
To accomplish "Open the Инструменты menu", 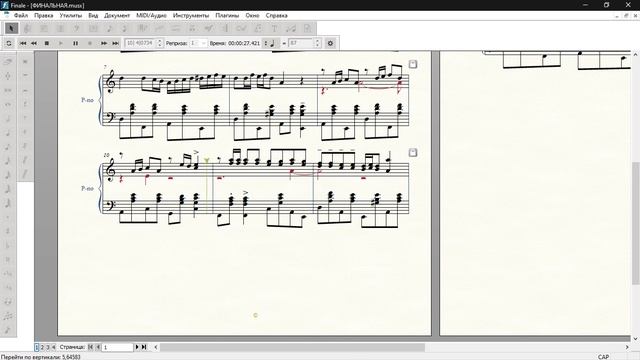I will coord(191,16).
